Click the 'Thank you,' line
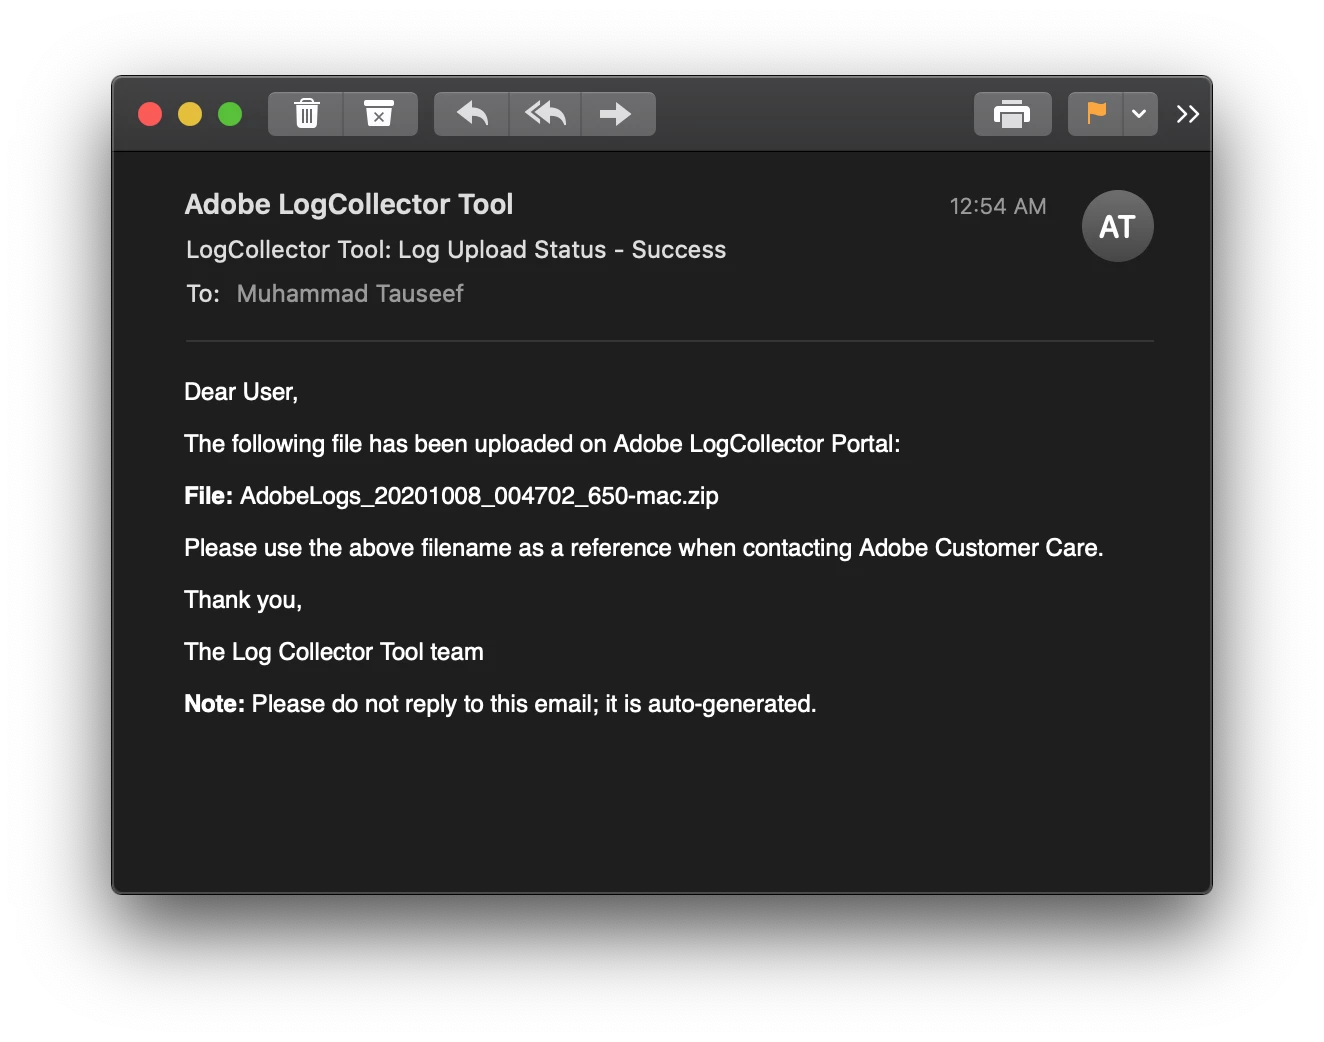This screenshot has width=1324, height=1042. point(243,600)
